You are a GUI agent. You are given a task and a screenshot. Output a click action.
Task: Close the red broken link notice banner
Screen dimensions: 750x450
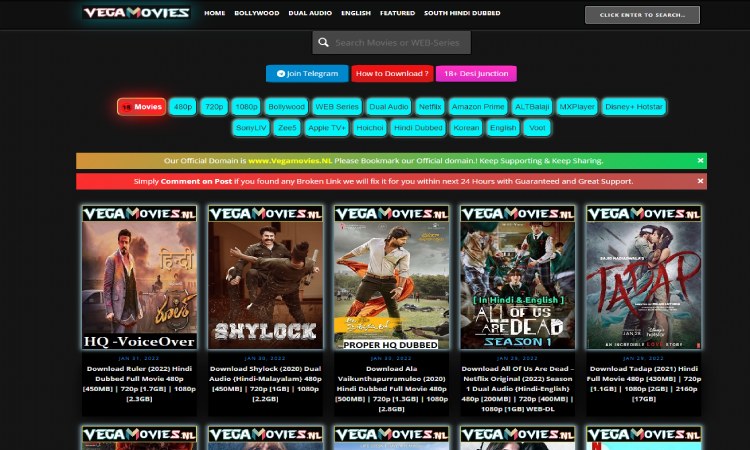[x=700, y=181]
